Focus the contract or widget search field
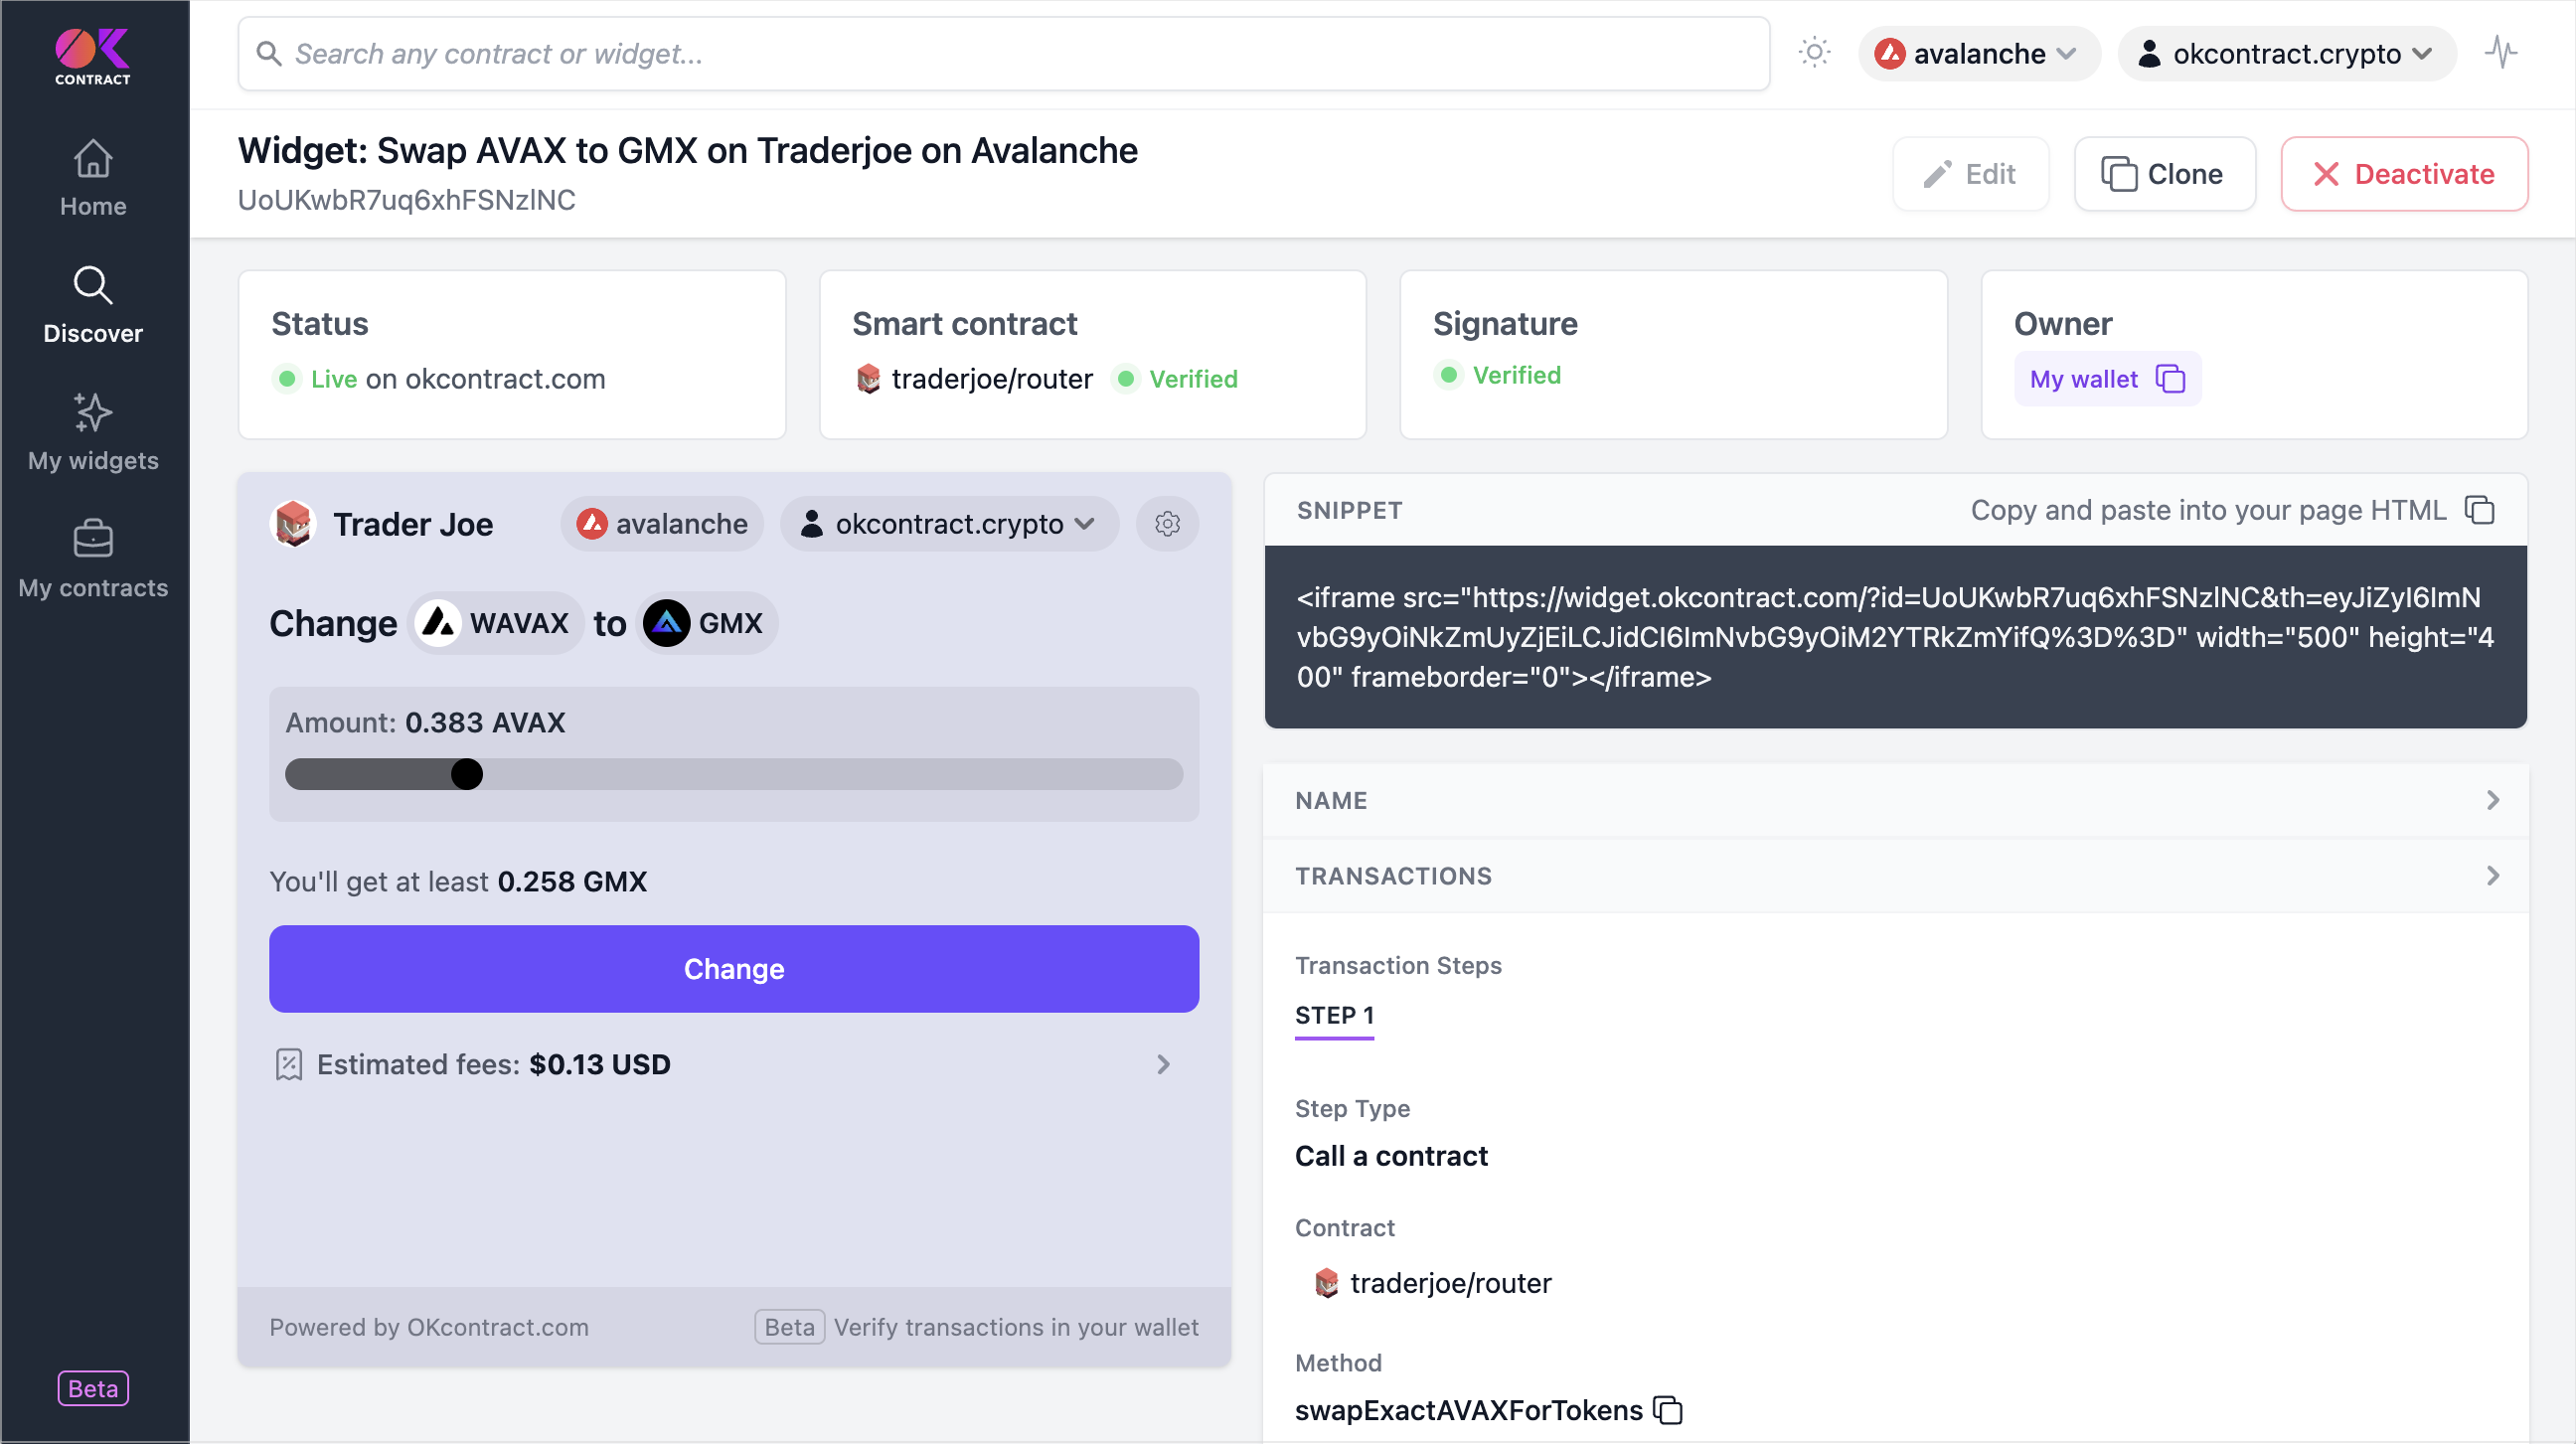Viewport: 2576px width, 1444px height. coord(1003,53)
